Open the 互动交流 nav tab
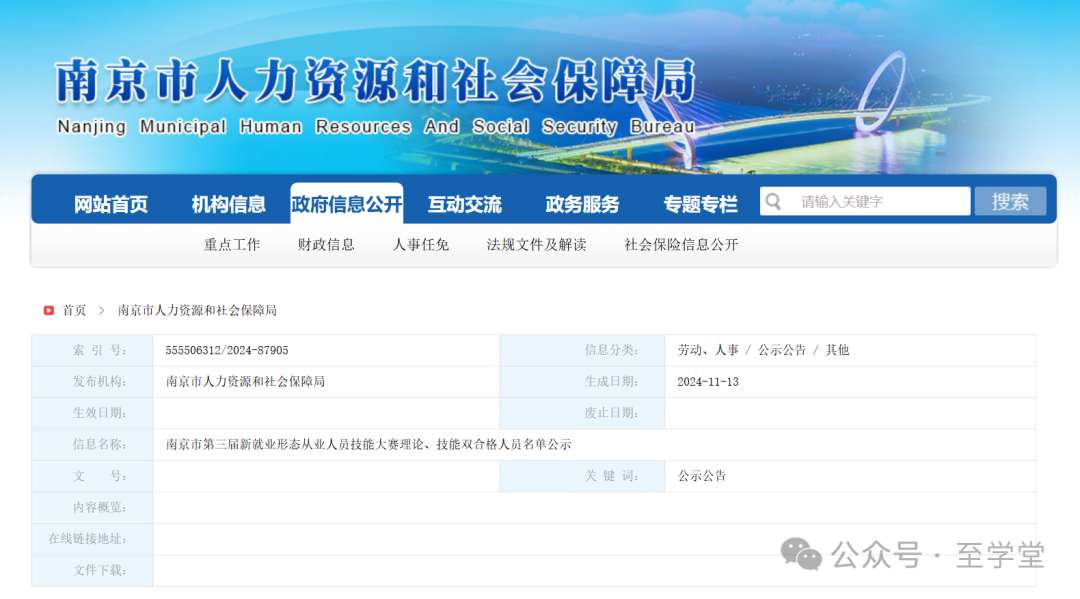1080x599 pixels. (x=465, y=204)
